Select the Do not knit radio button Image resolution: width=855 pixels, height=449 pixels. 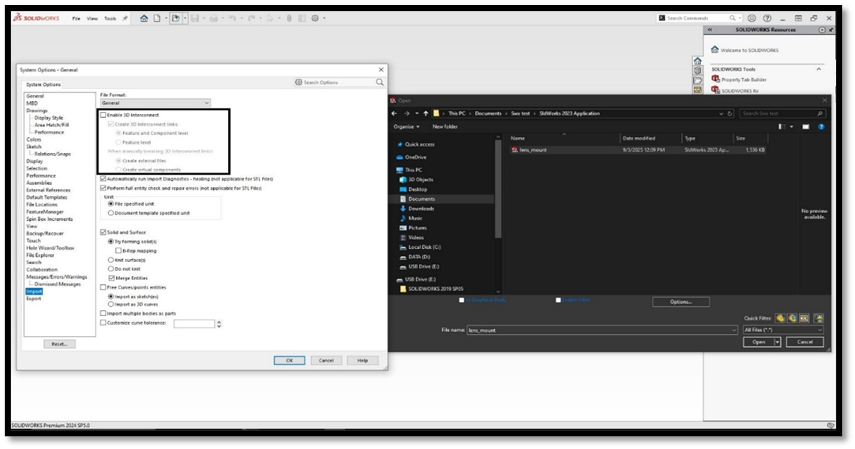pyautogui.click(x=111, y=269)
